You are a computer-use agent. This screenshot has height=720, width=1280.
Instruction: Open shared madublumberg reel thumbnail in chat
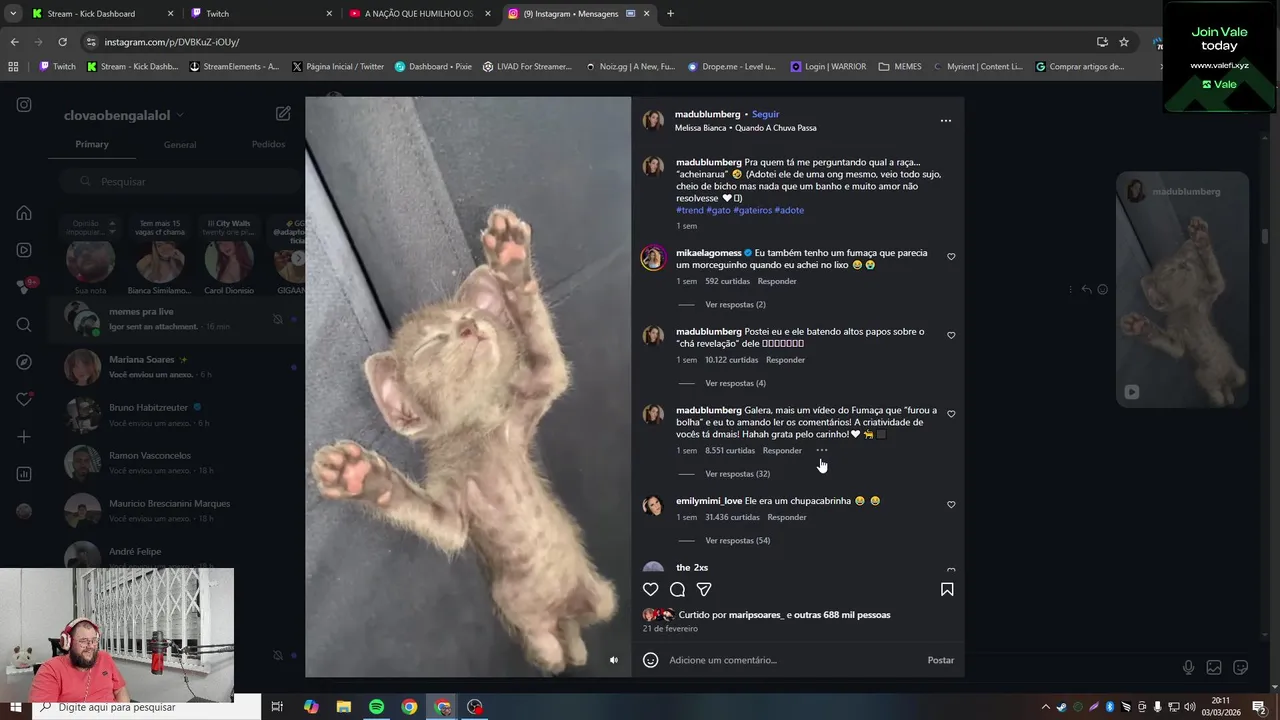(x=1182, y=290)
